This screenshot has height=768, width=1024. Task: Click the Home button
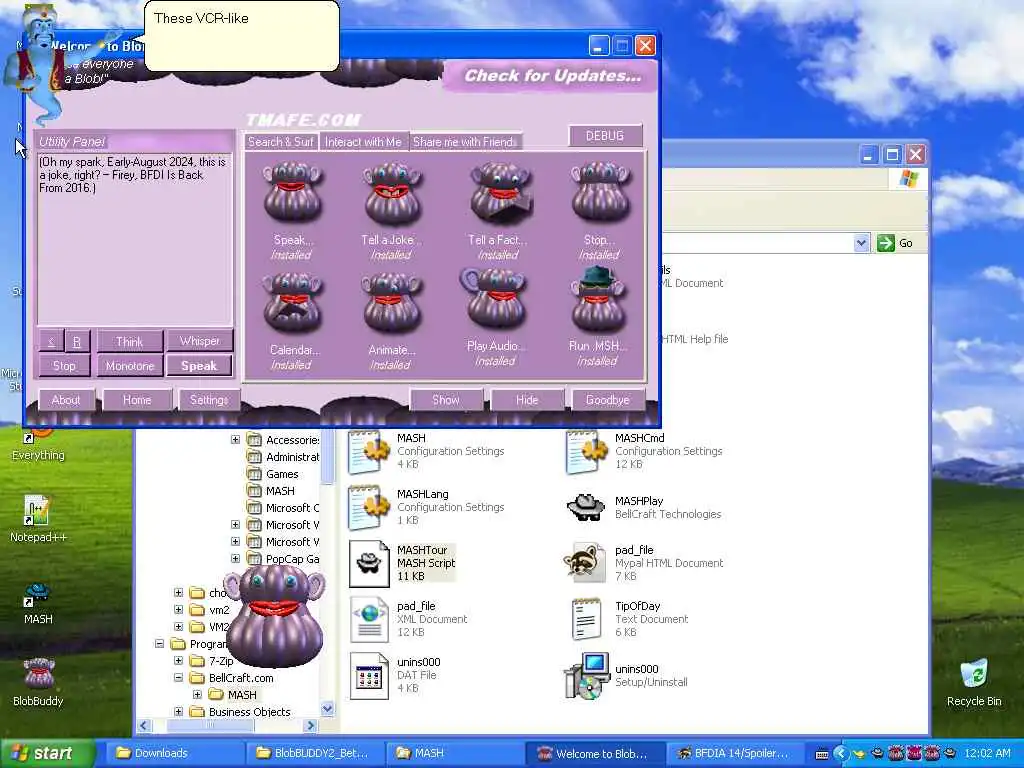[x=137, y=400]
